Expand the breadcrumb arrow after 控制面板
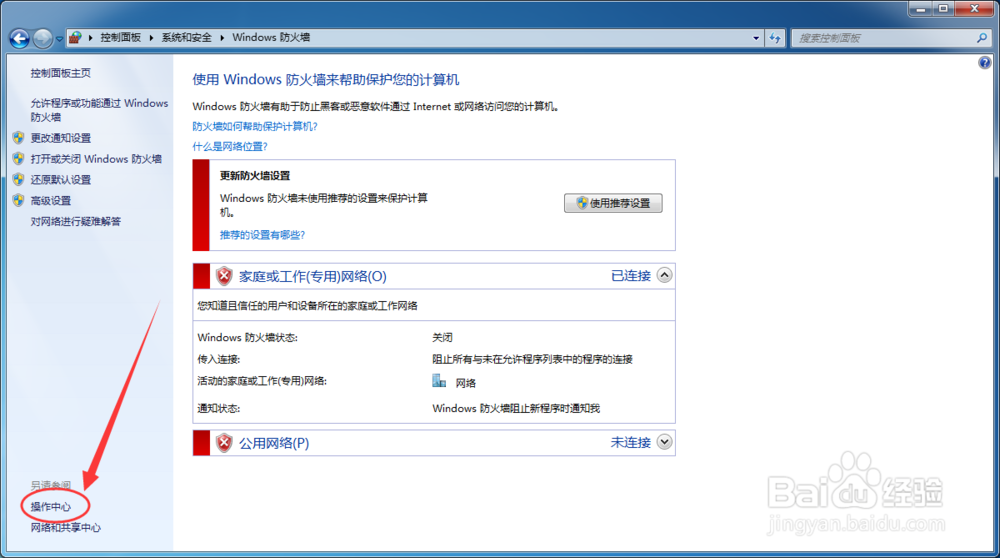1000x558 pixels. (x=151, y=38)
